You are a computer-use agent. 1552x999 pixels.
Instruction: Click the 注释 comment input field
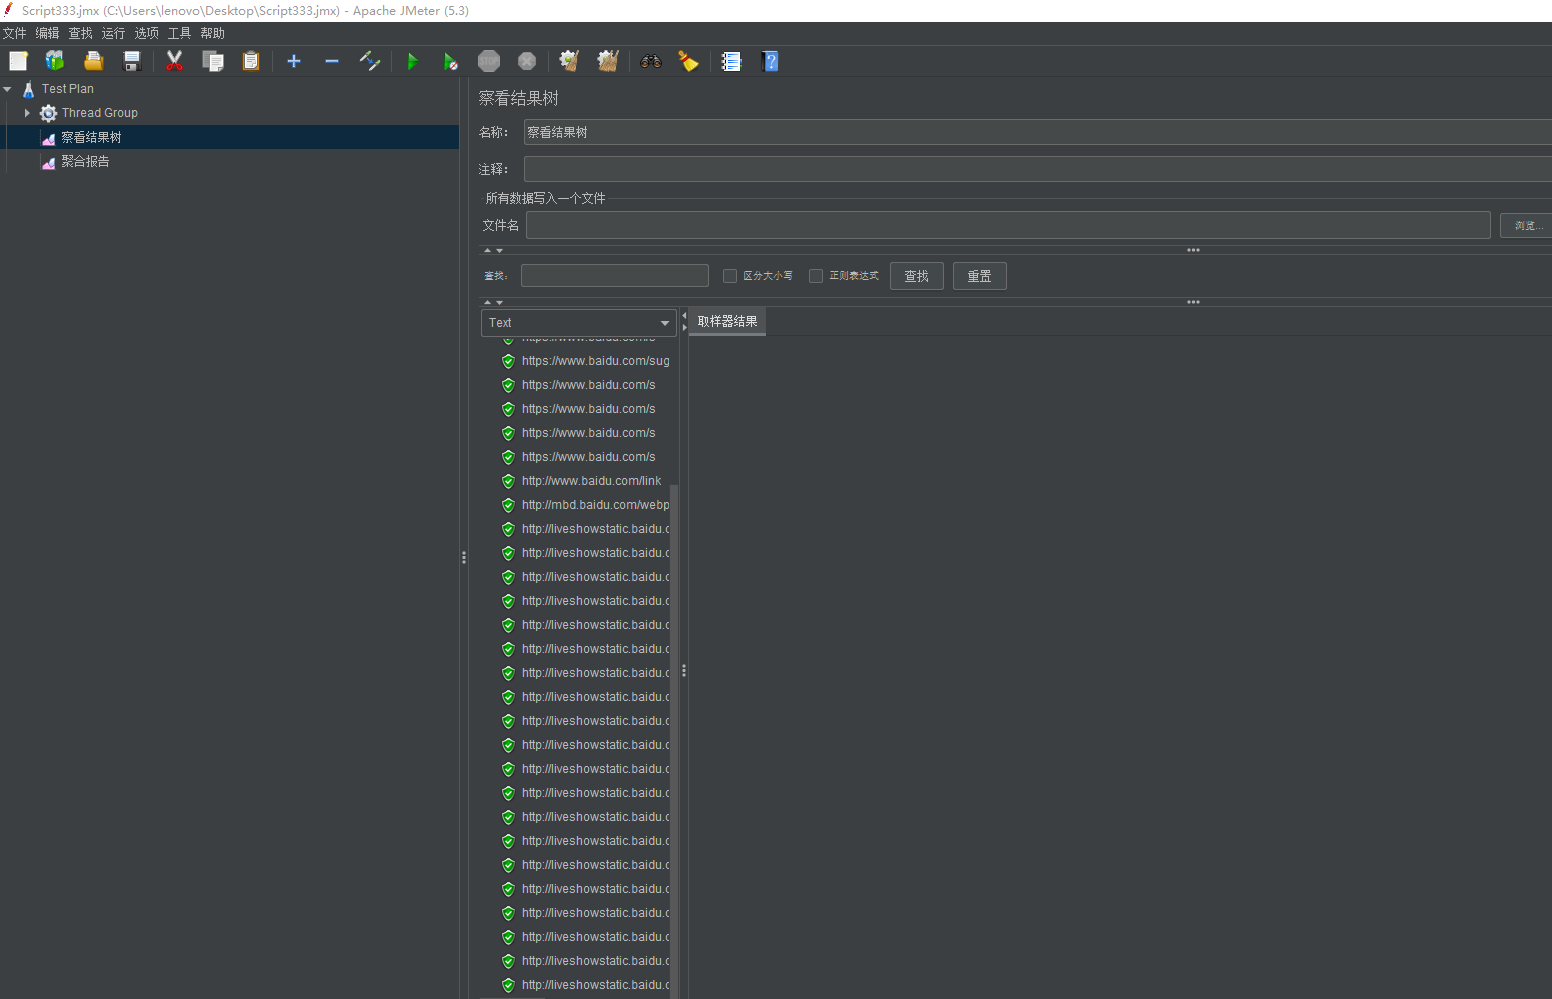coord(1038,169)
